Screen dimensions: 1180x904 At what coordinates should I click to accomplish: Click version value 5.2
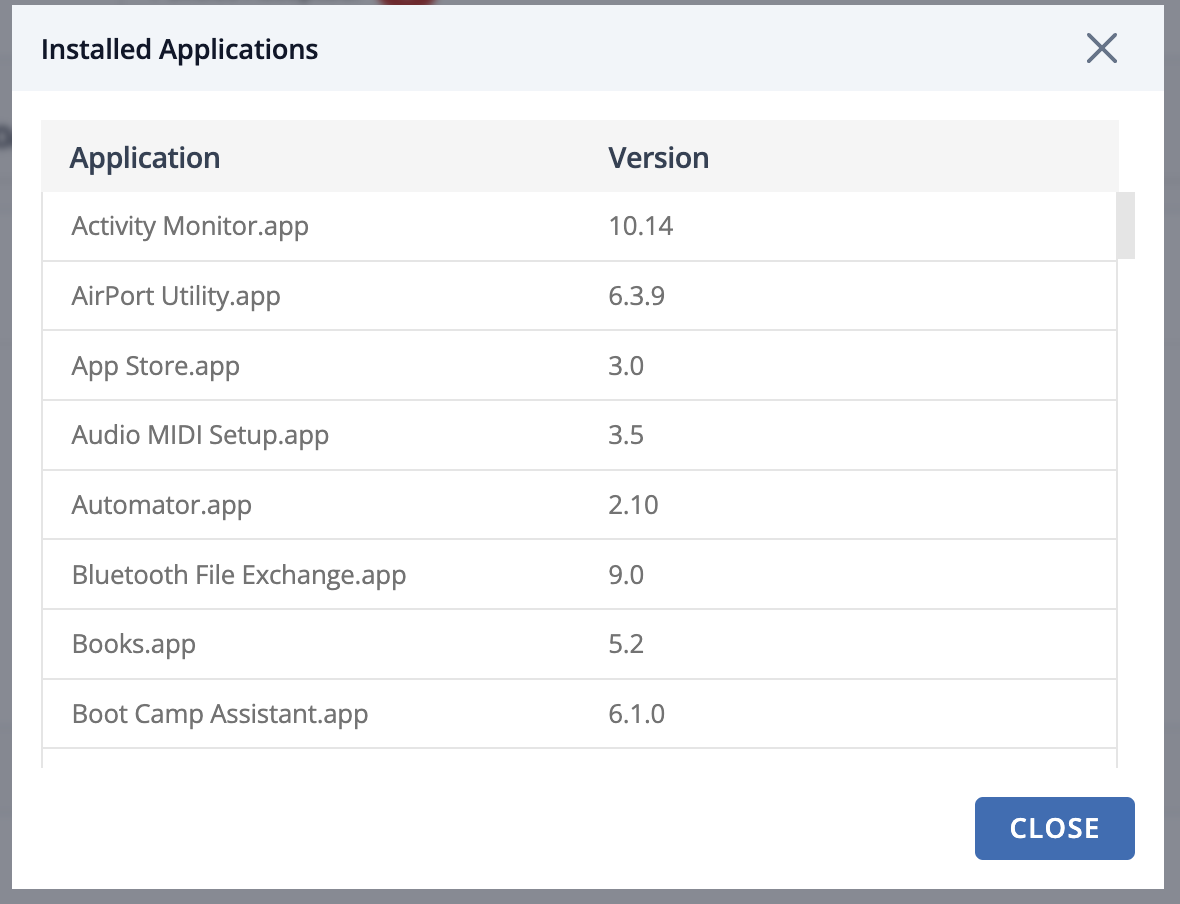626,644
